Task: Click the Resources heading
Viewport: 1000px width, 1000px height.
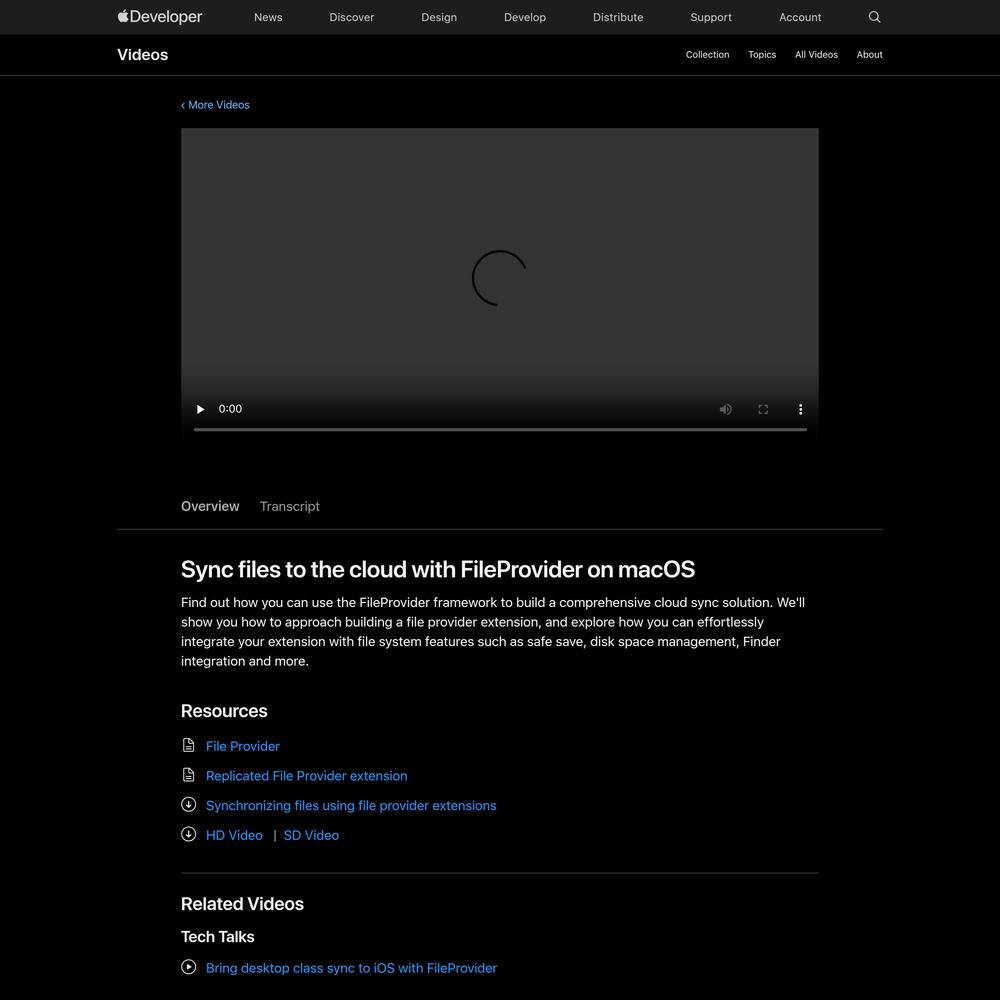Action: [224, 711]
